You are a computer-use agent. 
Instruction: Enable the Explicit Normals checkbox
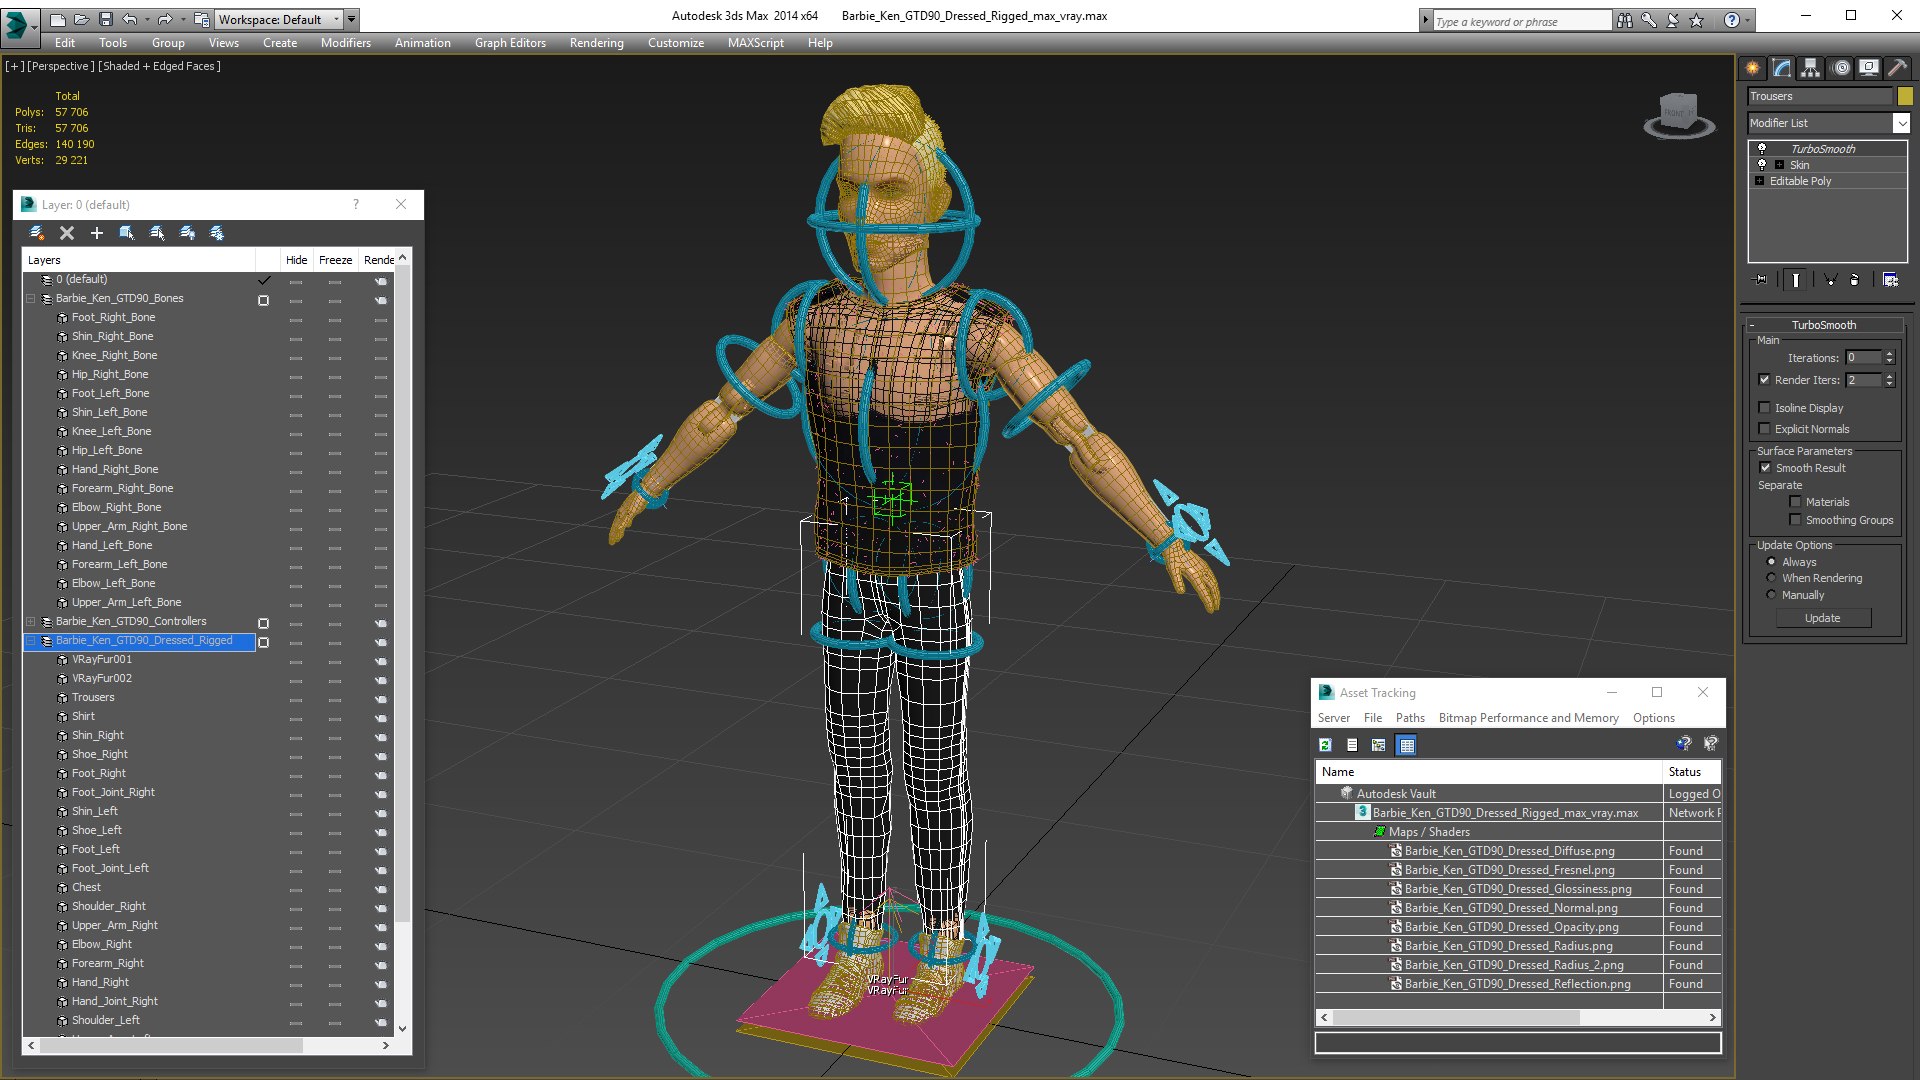tap(1764, 429)
